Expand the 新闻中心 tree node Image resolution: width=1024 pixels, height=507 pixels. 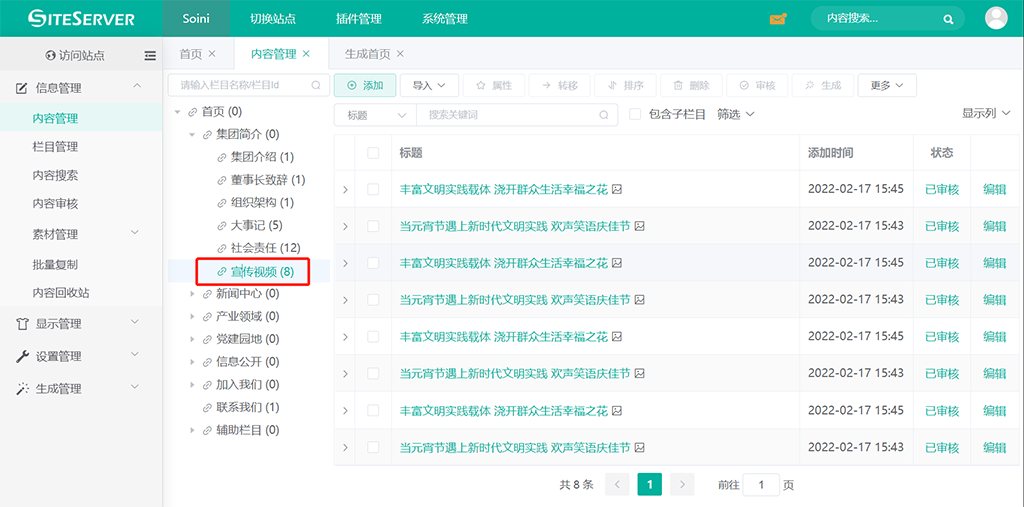pos(193,294)
